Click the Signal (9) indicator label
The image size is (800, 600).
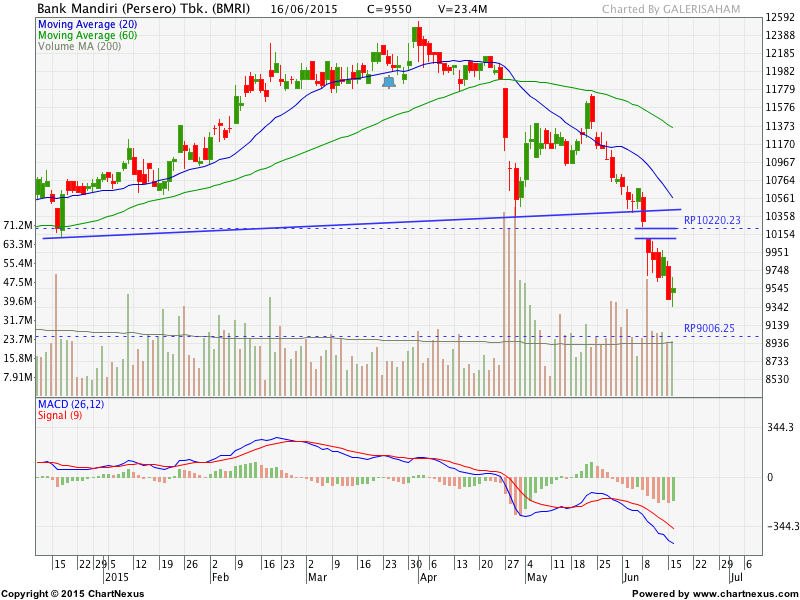(61, 415)
